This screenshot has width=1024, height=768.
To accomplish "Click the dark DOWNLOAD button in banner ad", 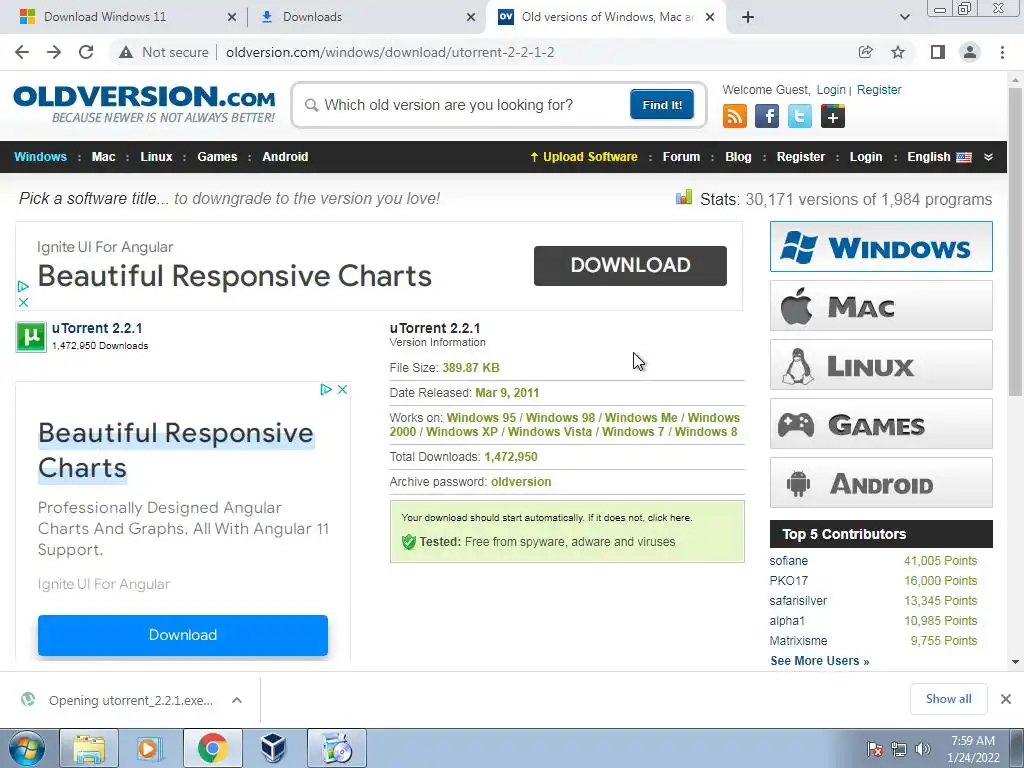I will coord(630,265).
